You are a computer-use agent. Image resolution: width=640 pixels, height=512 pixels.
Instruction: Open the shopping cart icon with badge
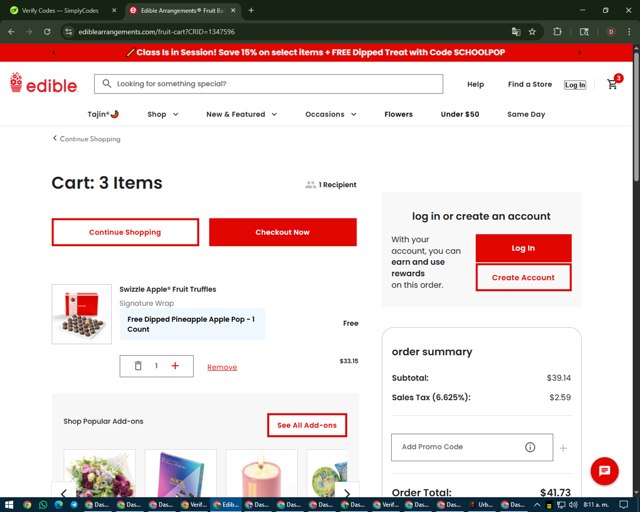(614, 82)
